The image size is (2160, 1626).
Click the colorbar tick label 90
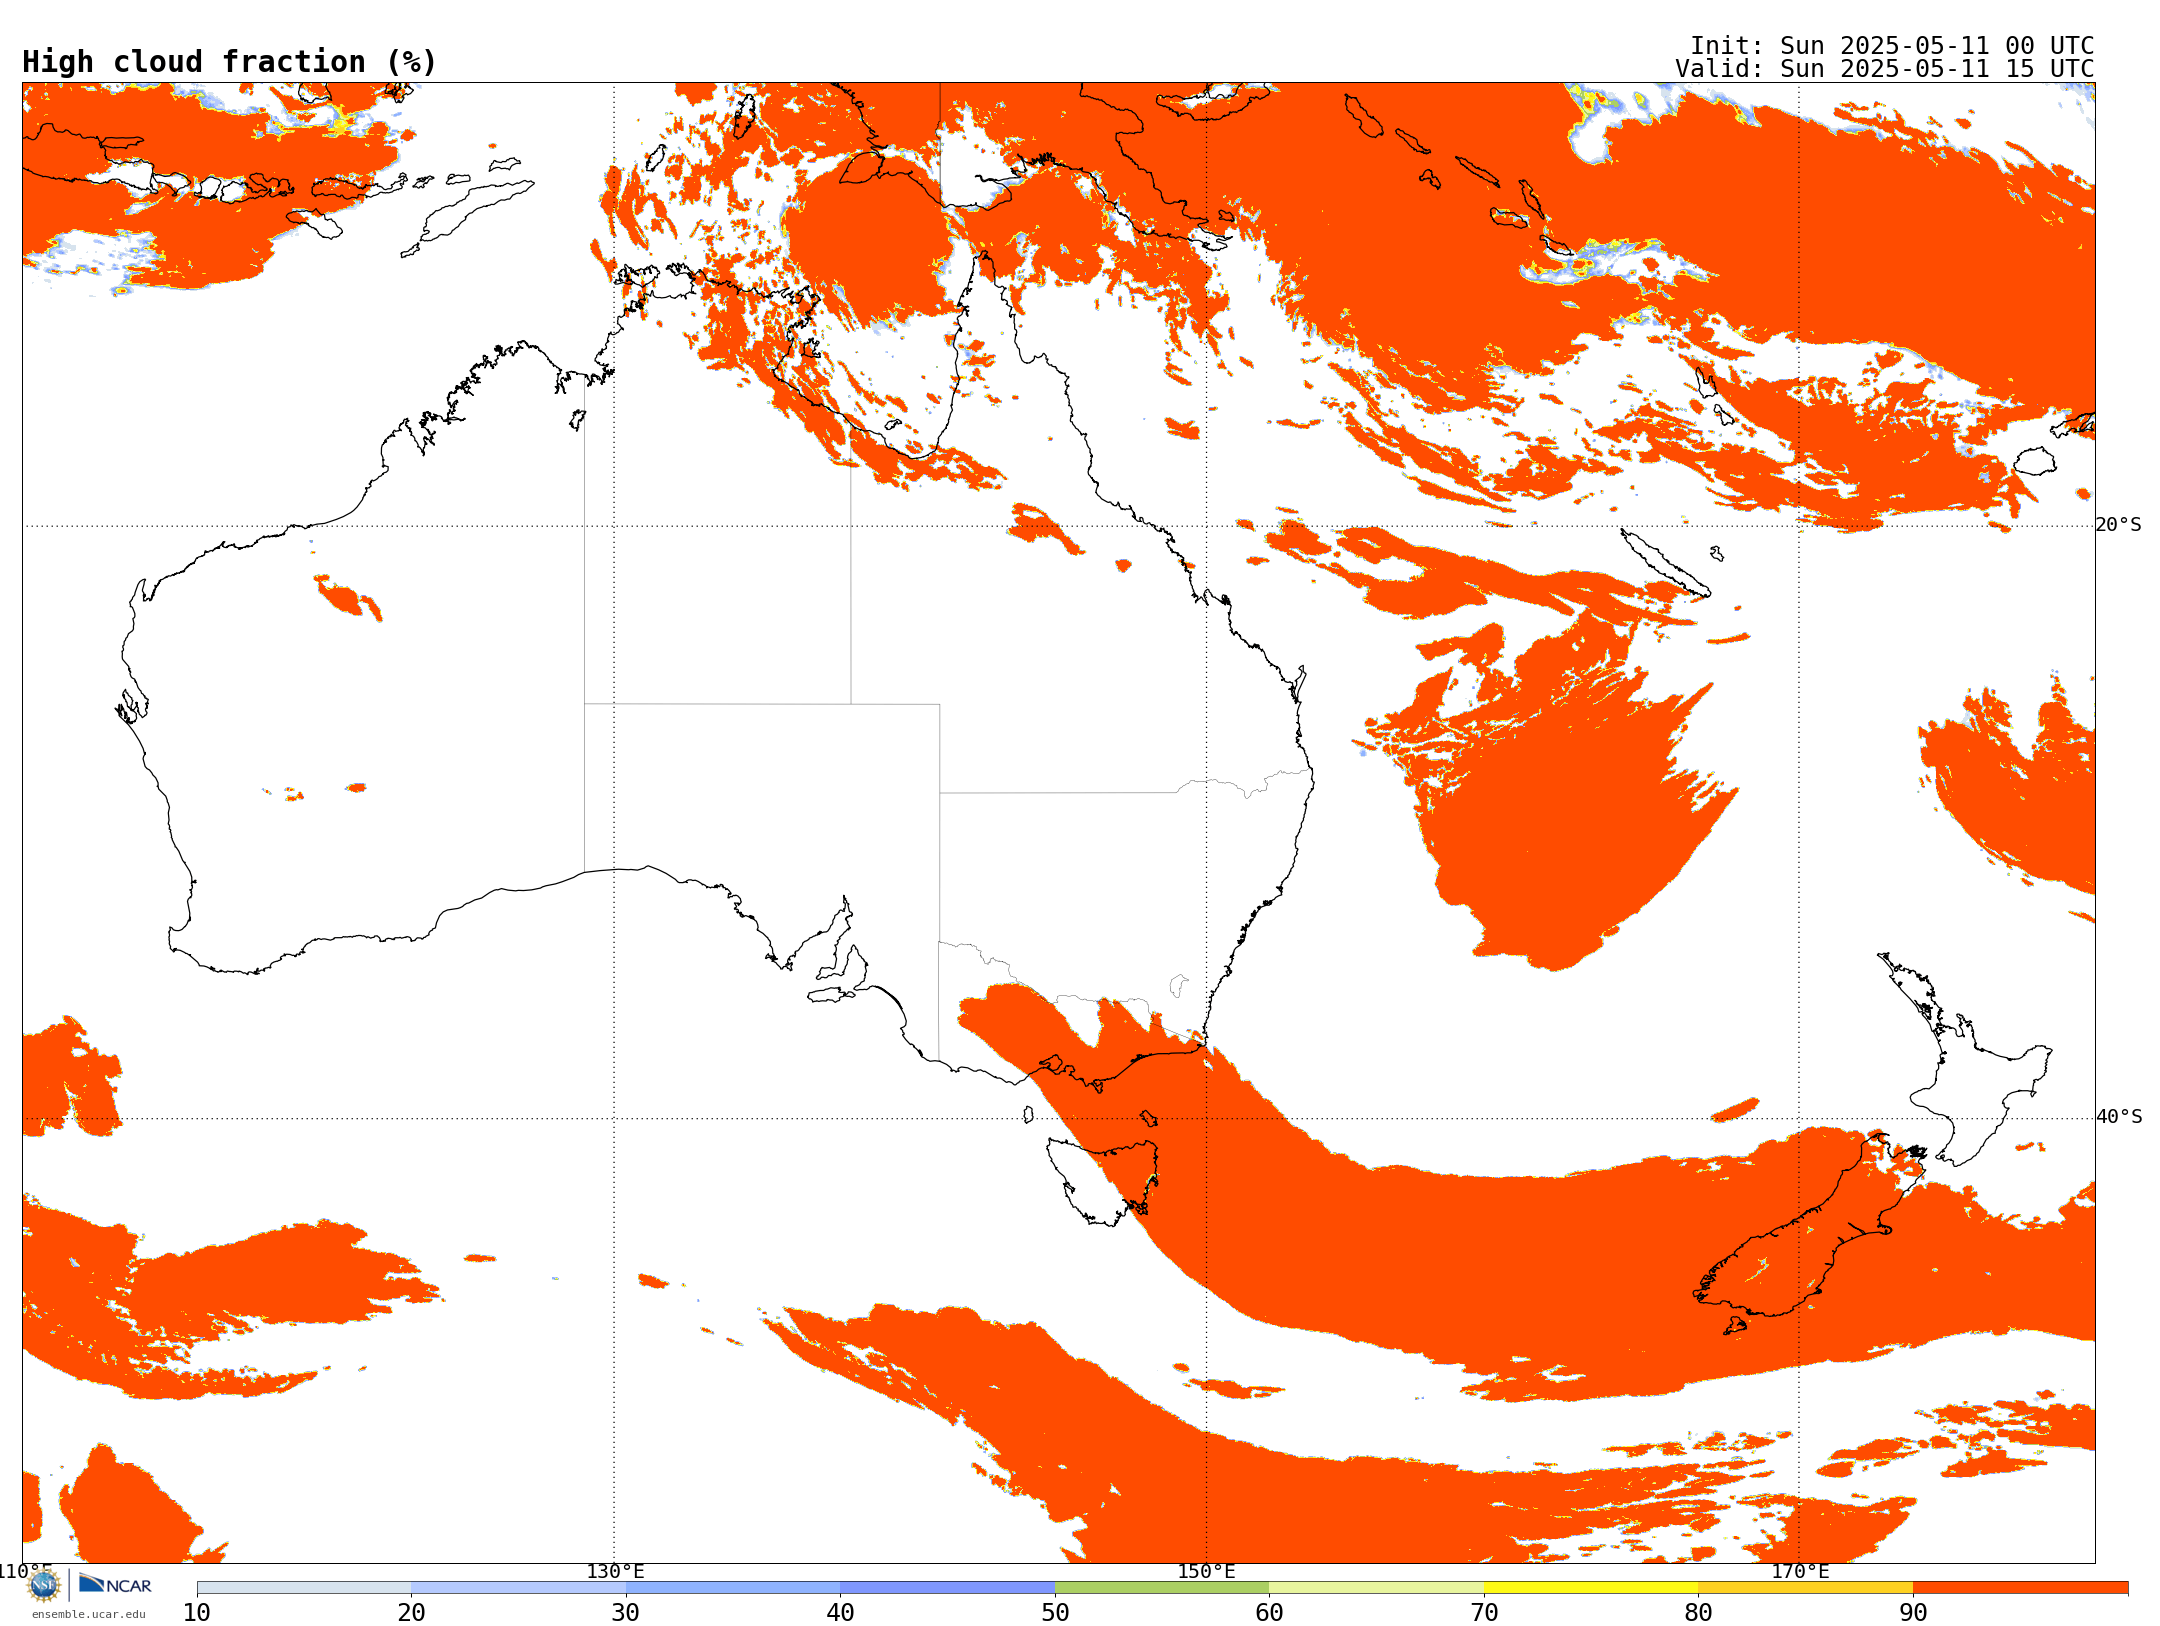tap(1913, 1613)
